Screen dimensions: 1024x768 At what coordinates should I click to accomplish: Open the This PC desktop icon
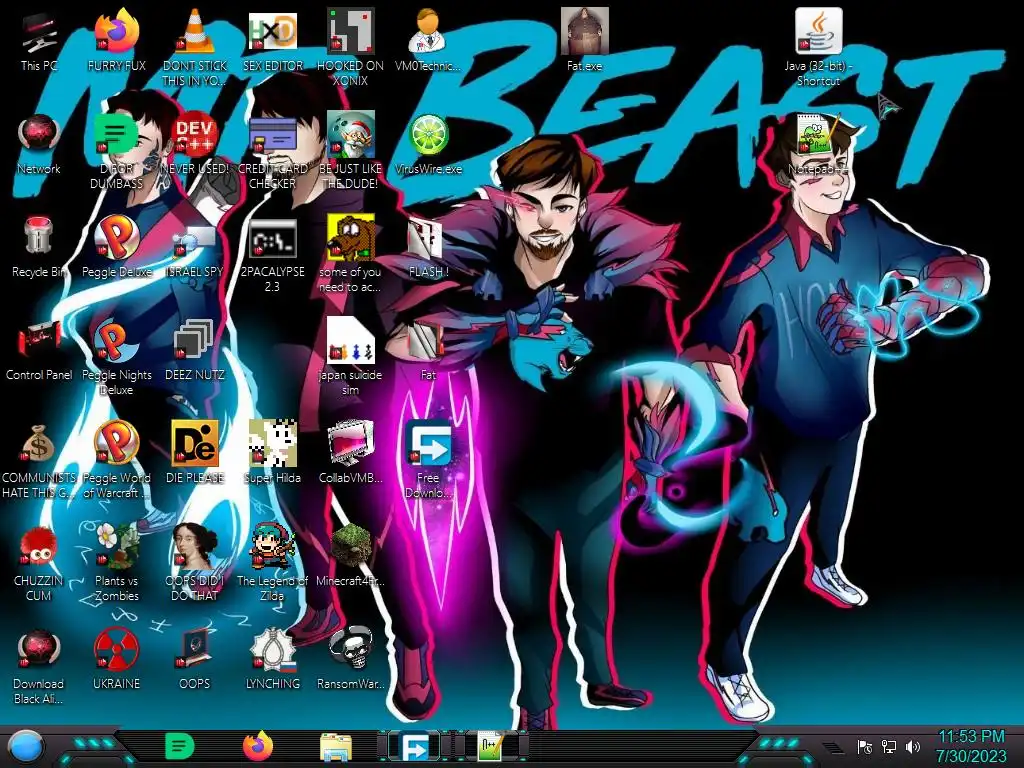pyautogui.click(x=39, y=33)
